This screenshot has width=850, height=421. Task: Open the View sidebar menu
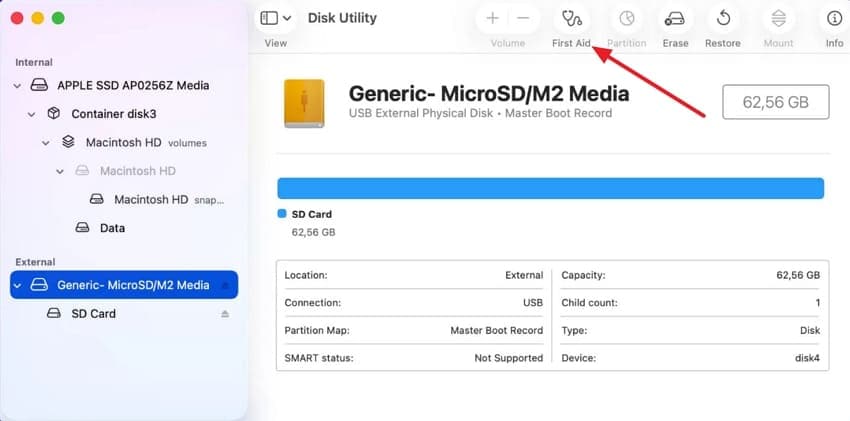(x=276, y=18)
